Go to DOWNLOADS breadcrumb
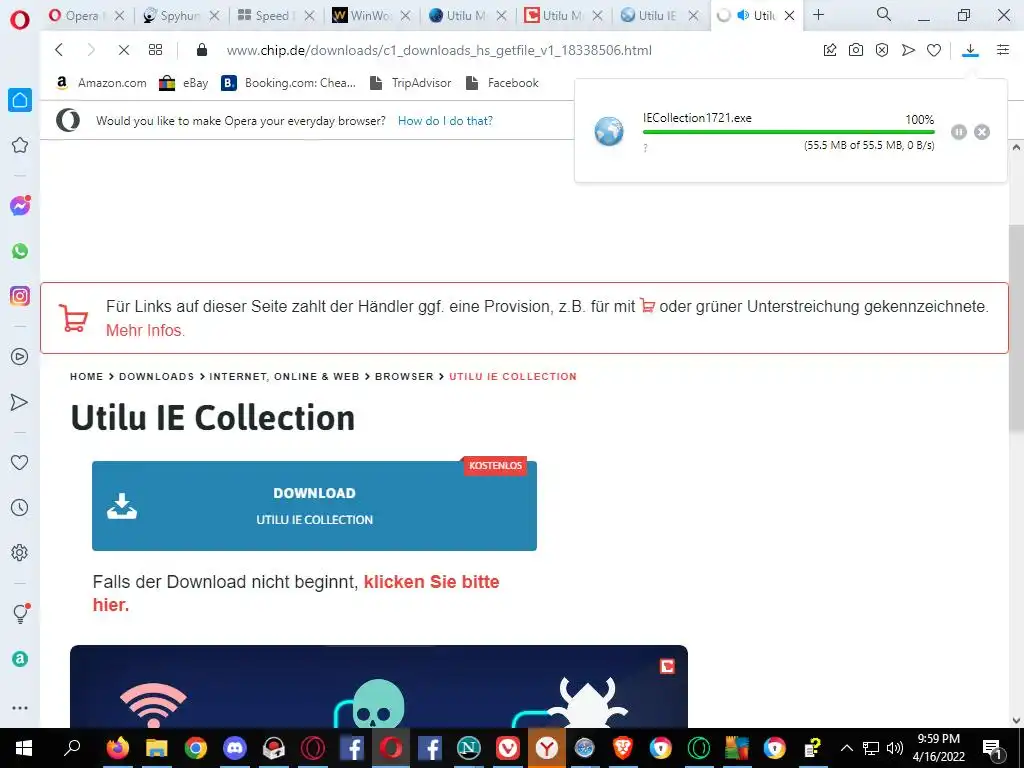 [157, 377]
